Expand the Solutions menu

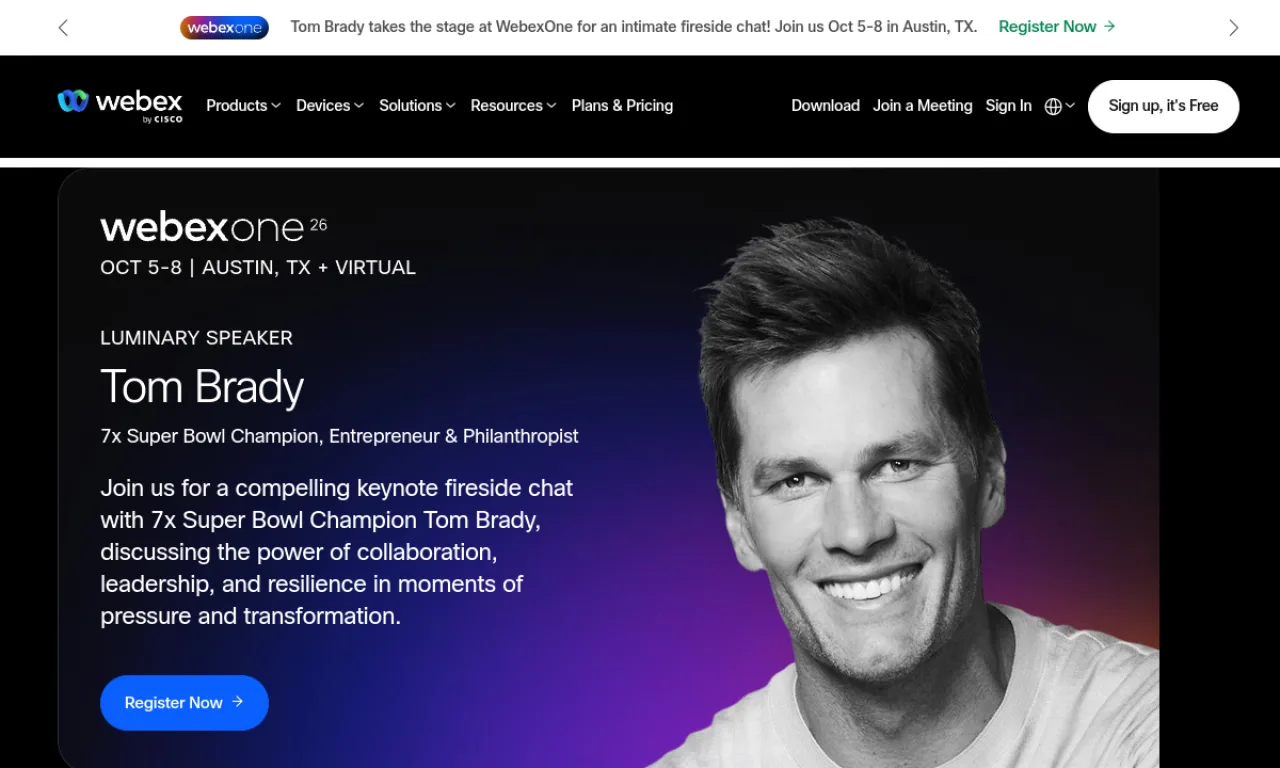(x=417, y=106)
